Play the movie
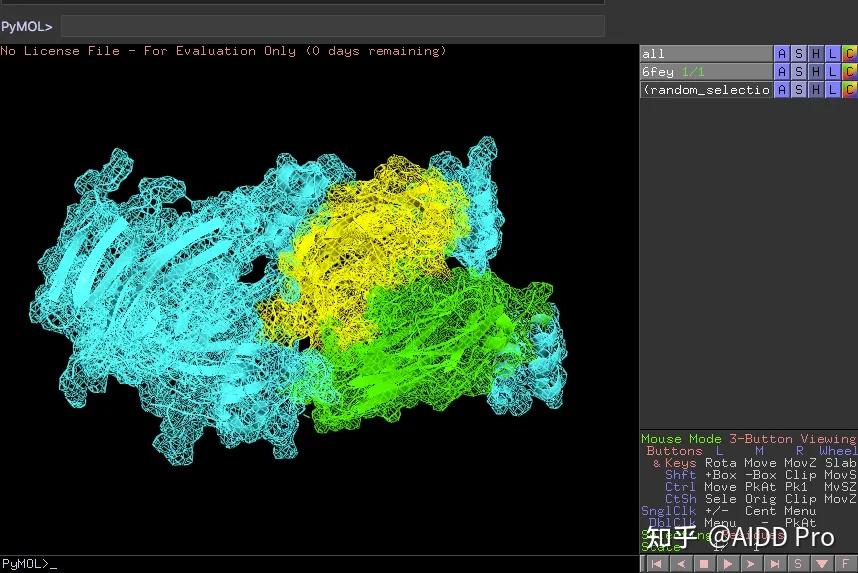Screen dimensions: 858x573 (x=728, y=564)
